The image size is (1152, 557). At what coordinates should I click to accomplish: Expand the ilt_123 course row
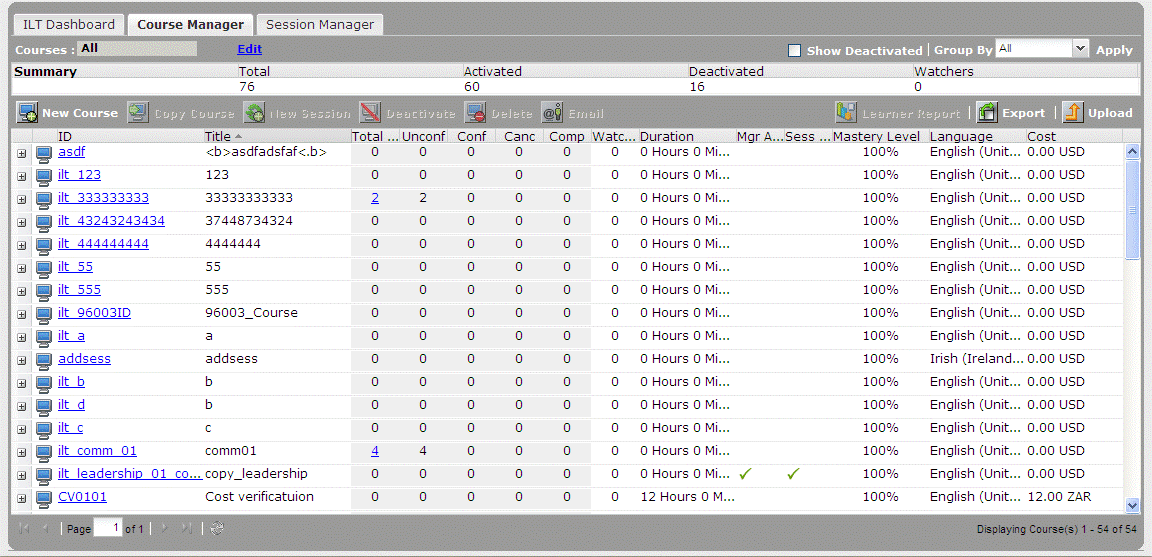point(21,176)
